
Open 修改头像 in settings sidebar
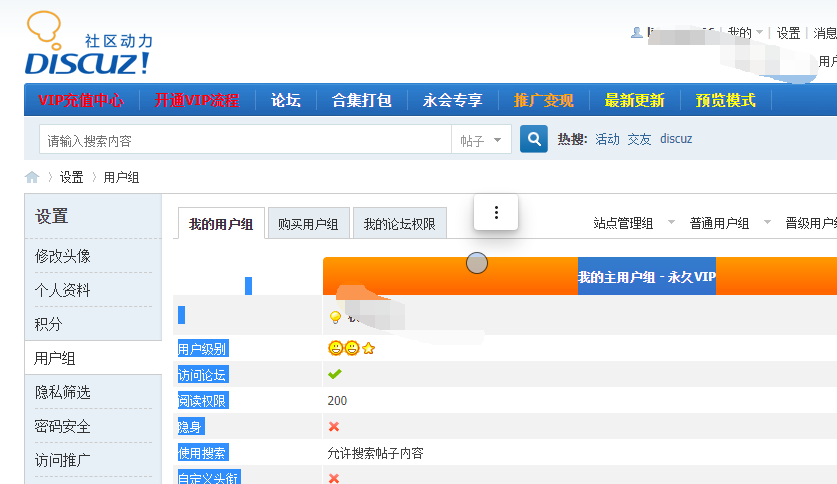(63, 256)
